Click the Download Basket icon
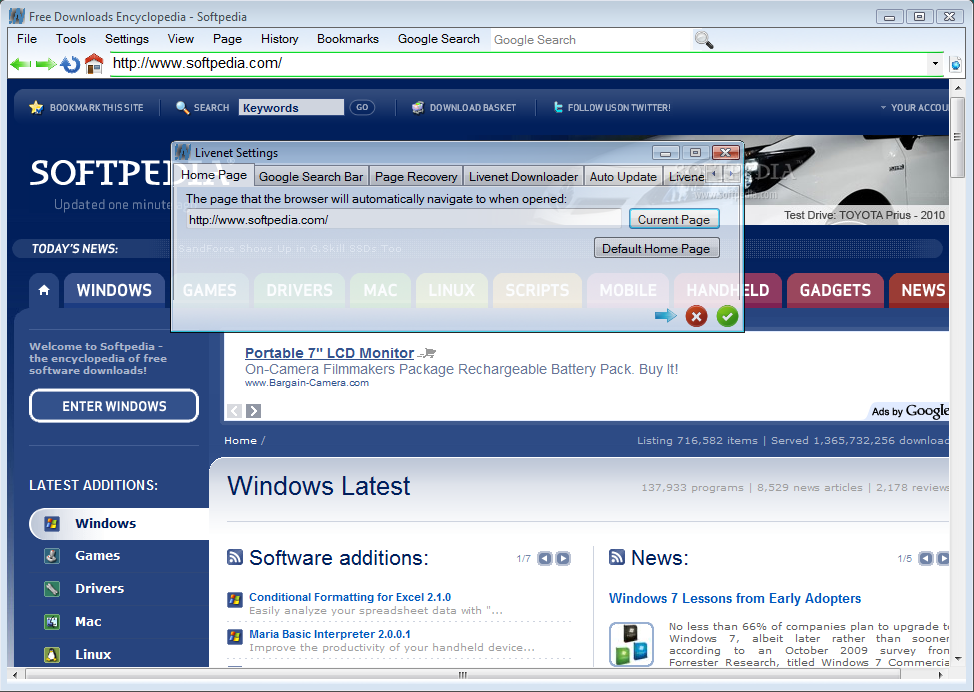The height and width of the screenshot is (692, 974). point(418,107)
